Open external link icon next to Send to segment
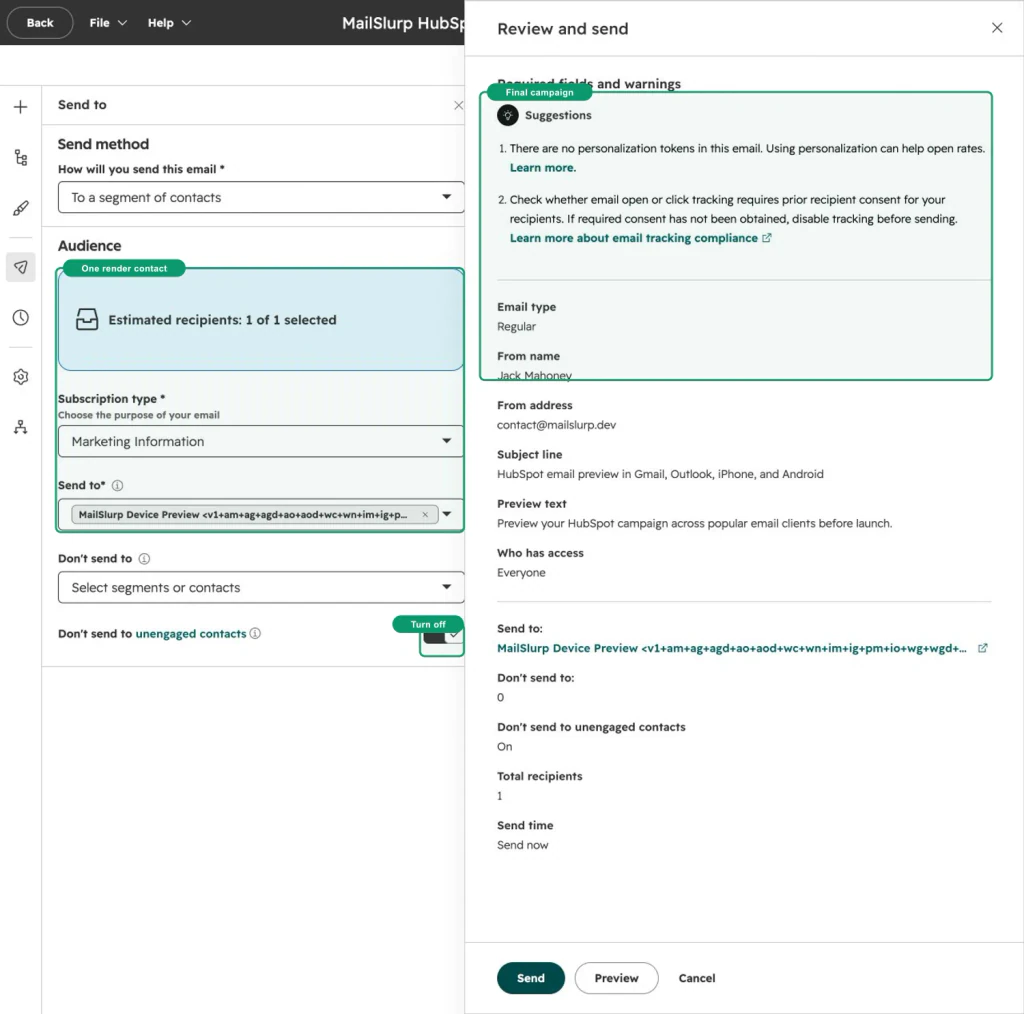 pos(982,648)
